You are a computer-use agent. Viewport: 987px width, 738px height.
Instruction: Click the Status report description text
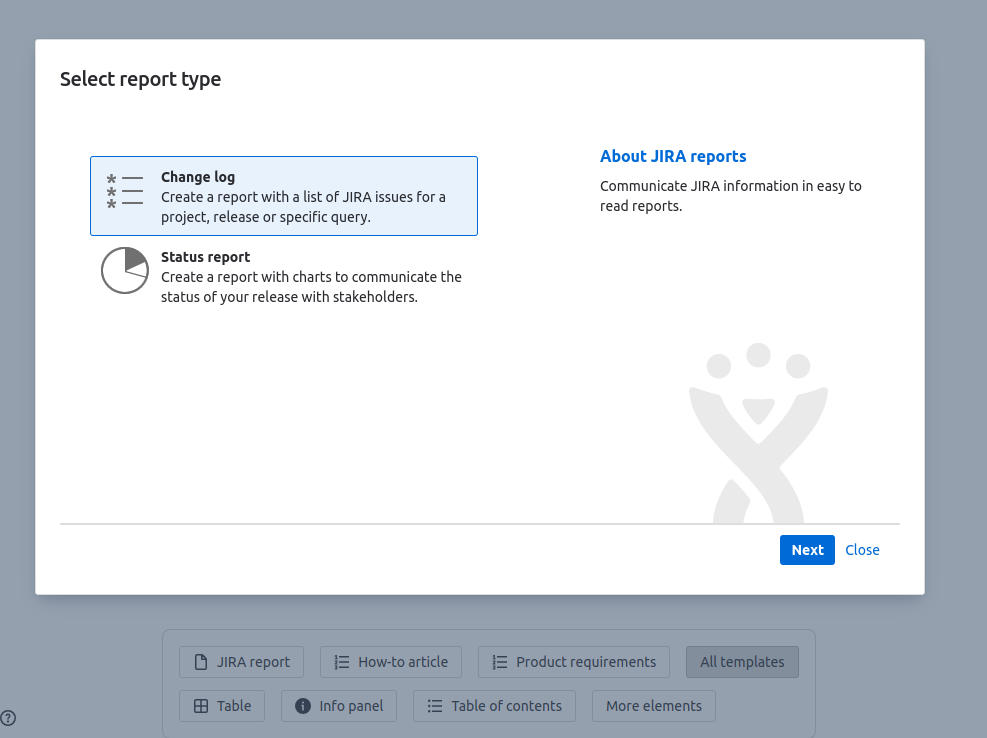pyautogui.click(x=311, y=287)
